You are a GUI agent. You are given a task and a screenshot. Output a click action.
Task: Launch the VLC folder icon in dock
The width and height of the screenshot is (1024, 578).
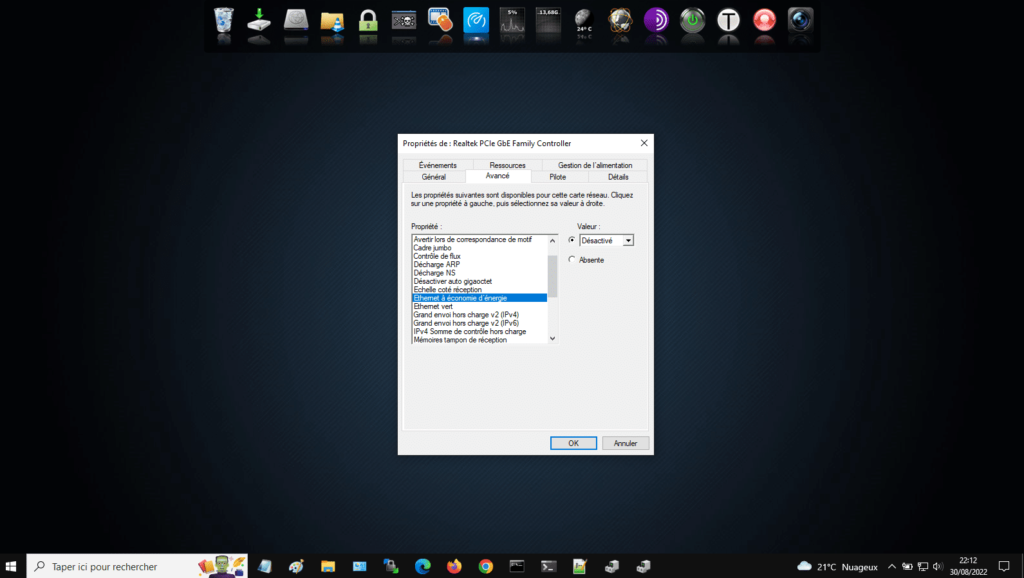[x=332, y=21]
